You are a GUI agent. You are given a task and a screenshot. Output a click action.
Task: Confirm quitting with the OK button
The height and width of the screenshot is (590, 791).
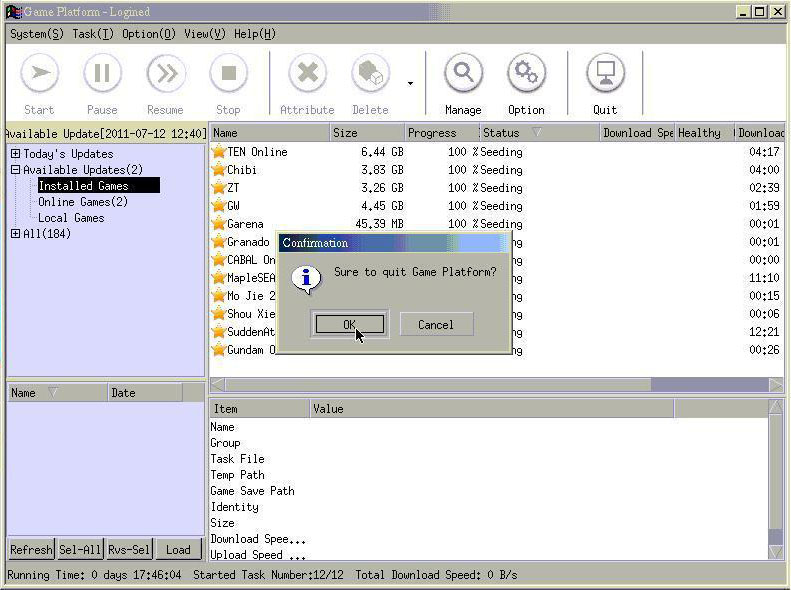click(x=350, y=324)
